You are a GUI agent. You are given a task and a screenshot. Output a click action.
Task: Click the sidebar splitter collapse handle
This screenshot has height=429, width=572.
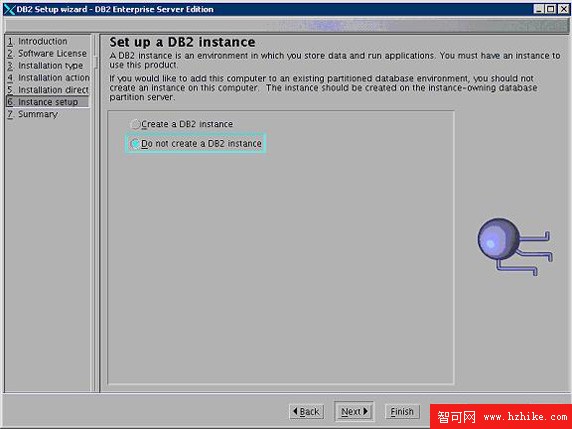click(x=96, y=62)
